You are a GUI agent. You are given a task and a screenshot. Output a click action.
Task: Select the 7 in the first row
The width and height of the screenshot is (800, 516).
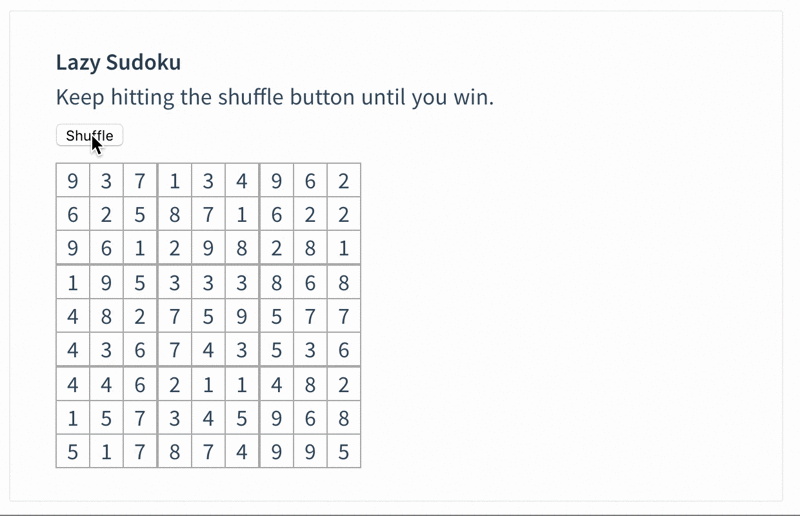tap(140, 181)
